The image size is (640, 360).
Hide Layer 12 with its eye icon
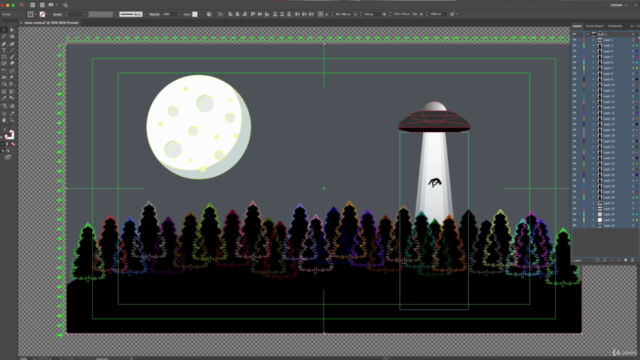(575, 96)
